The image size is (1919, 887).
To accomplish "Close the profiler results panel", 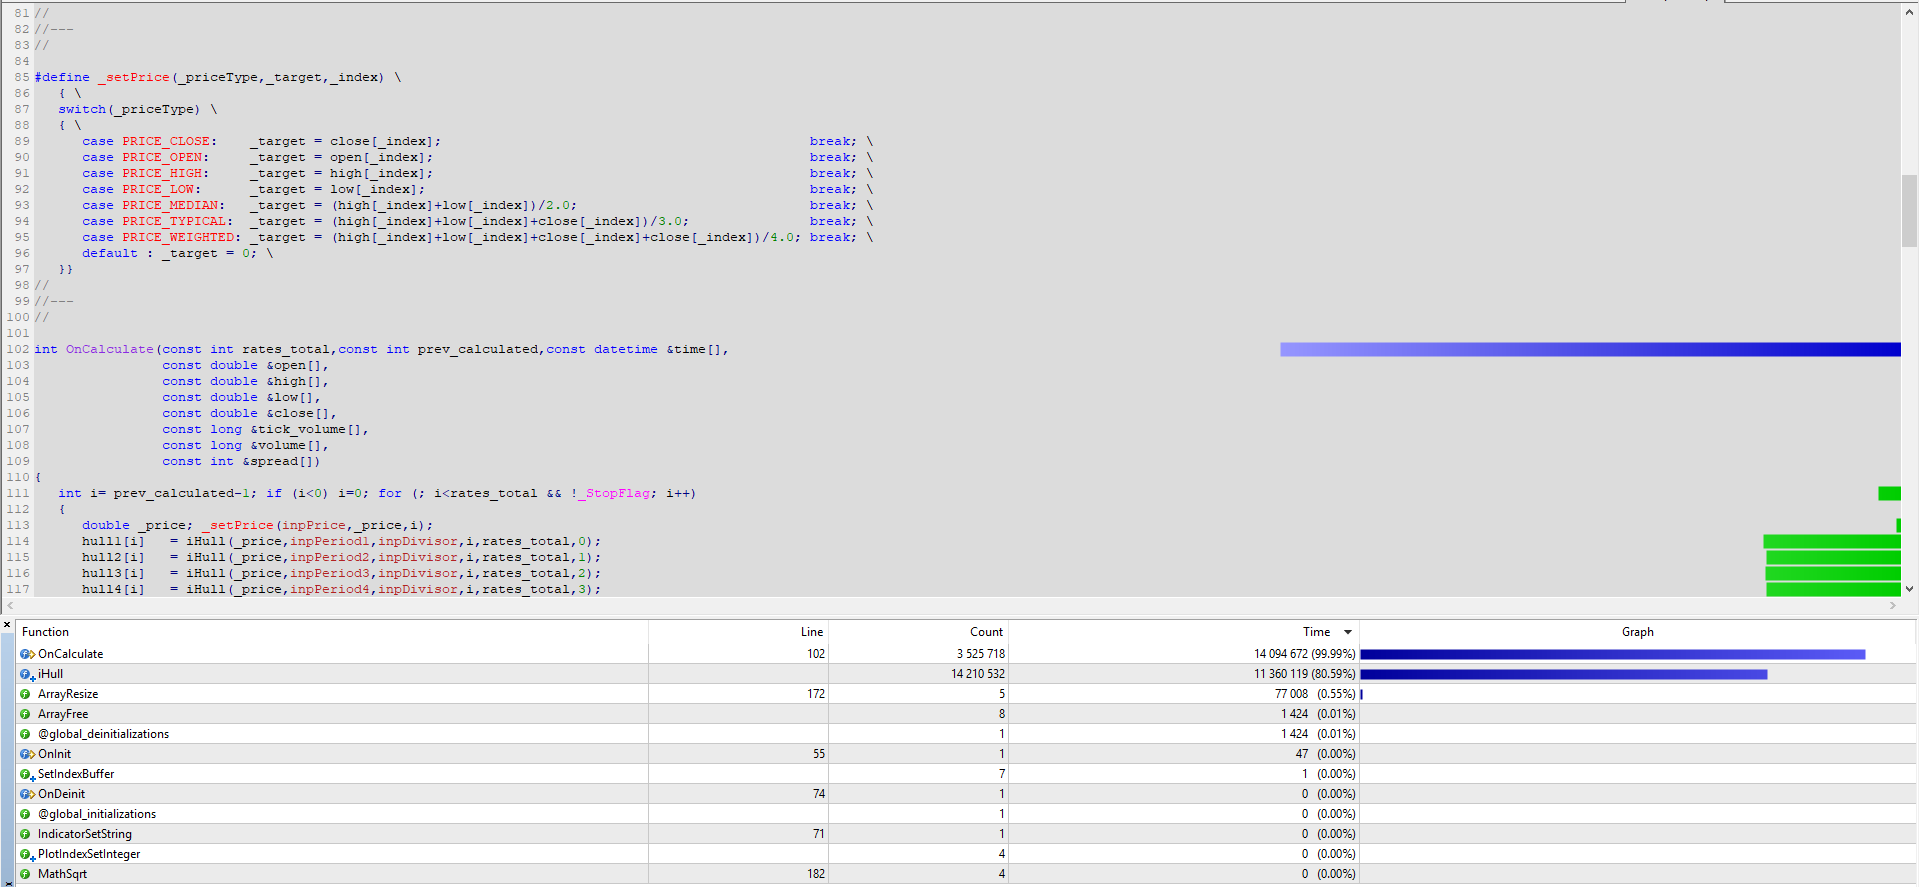I will (x=7, y=625).
